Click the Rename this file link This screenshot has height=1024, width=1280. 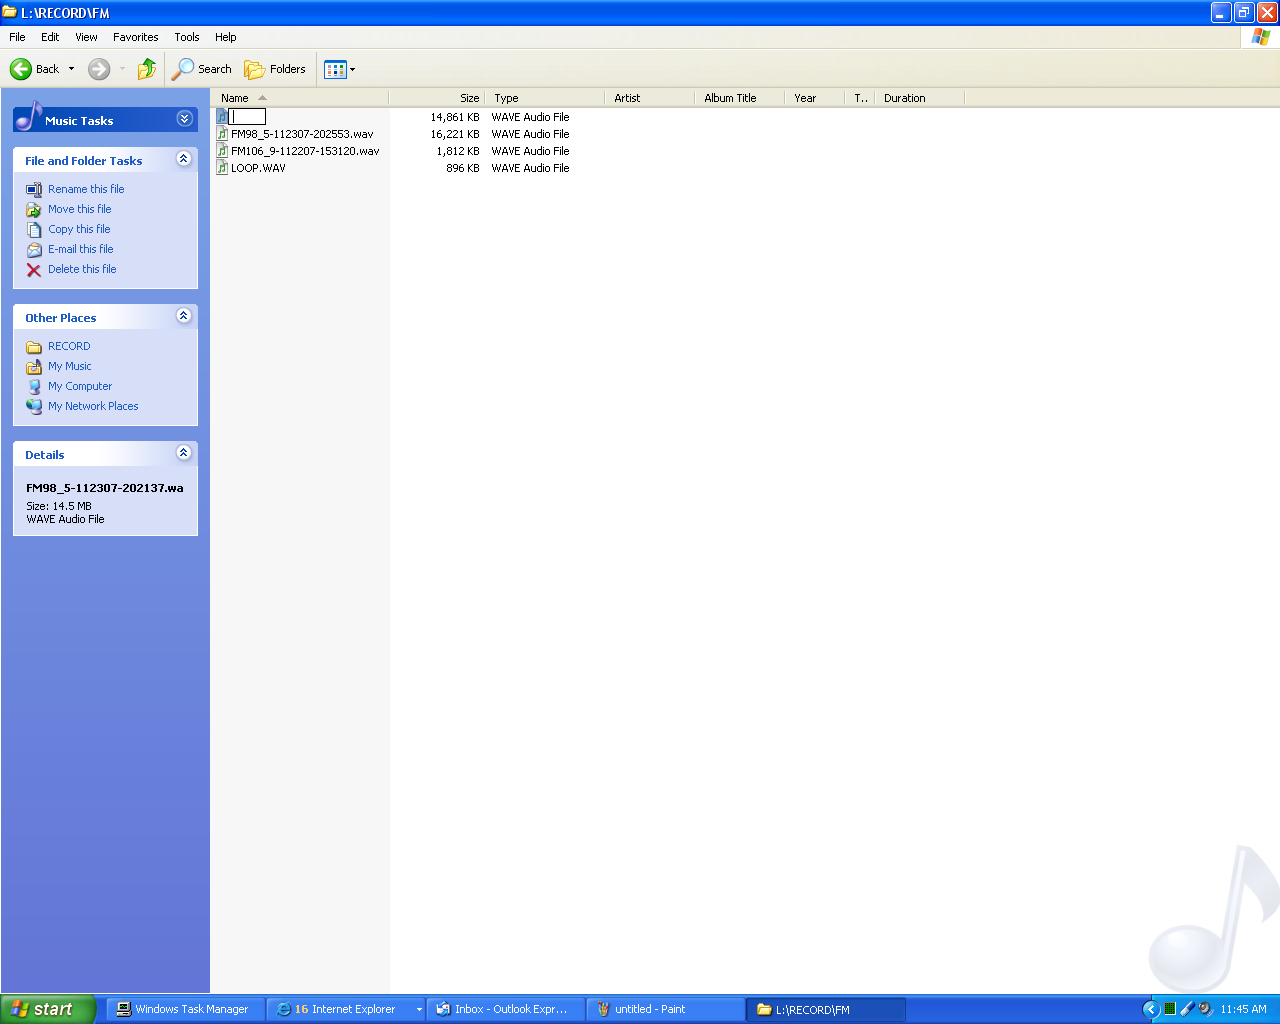86,189
